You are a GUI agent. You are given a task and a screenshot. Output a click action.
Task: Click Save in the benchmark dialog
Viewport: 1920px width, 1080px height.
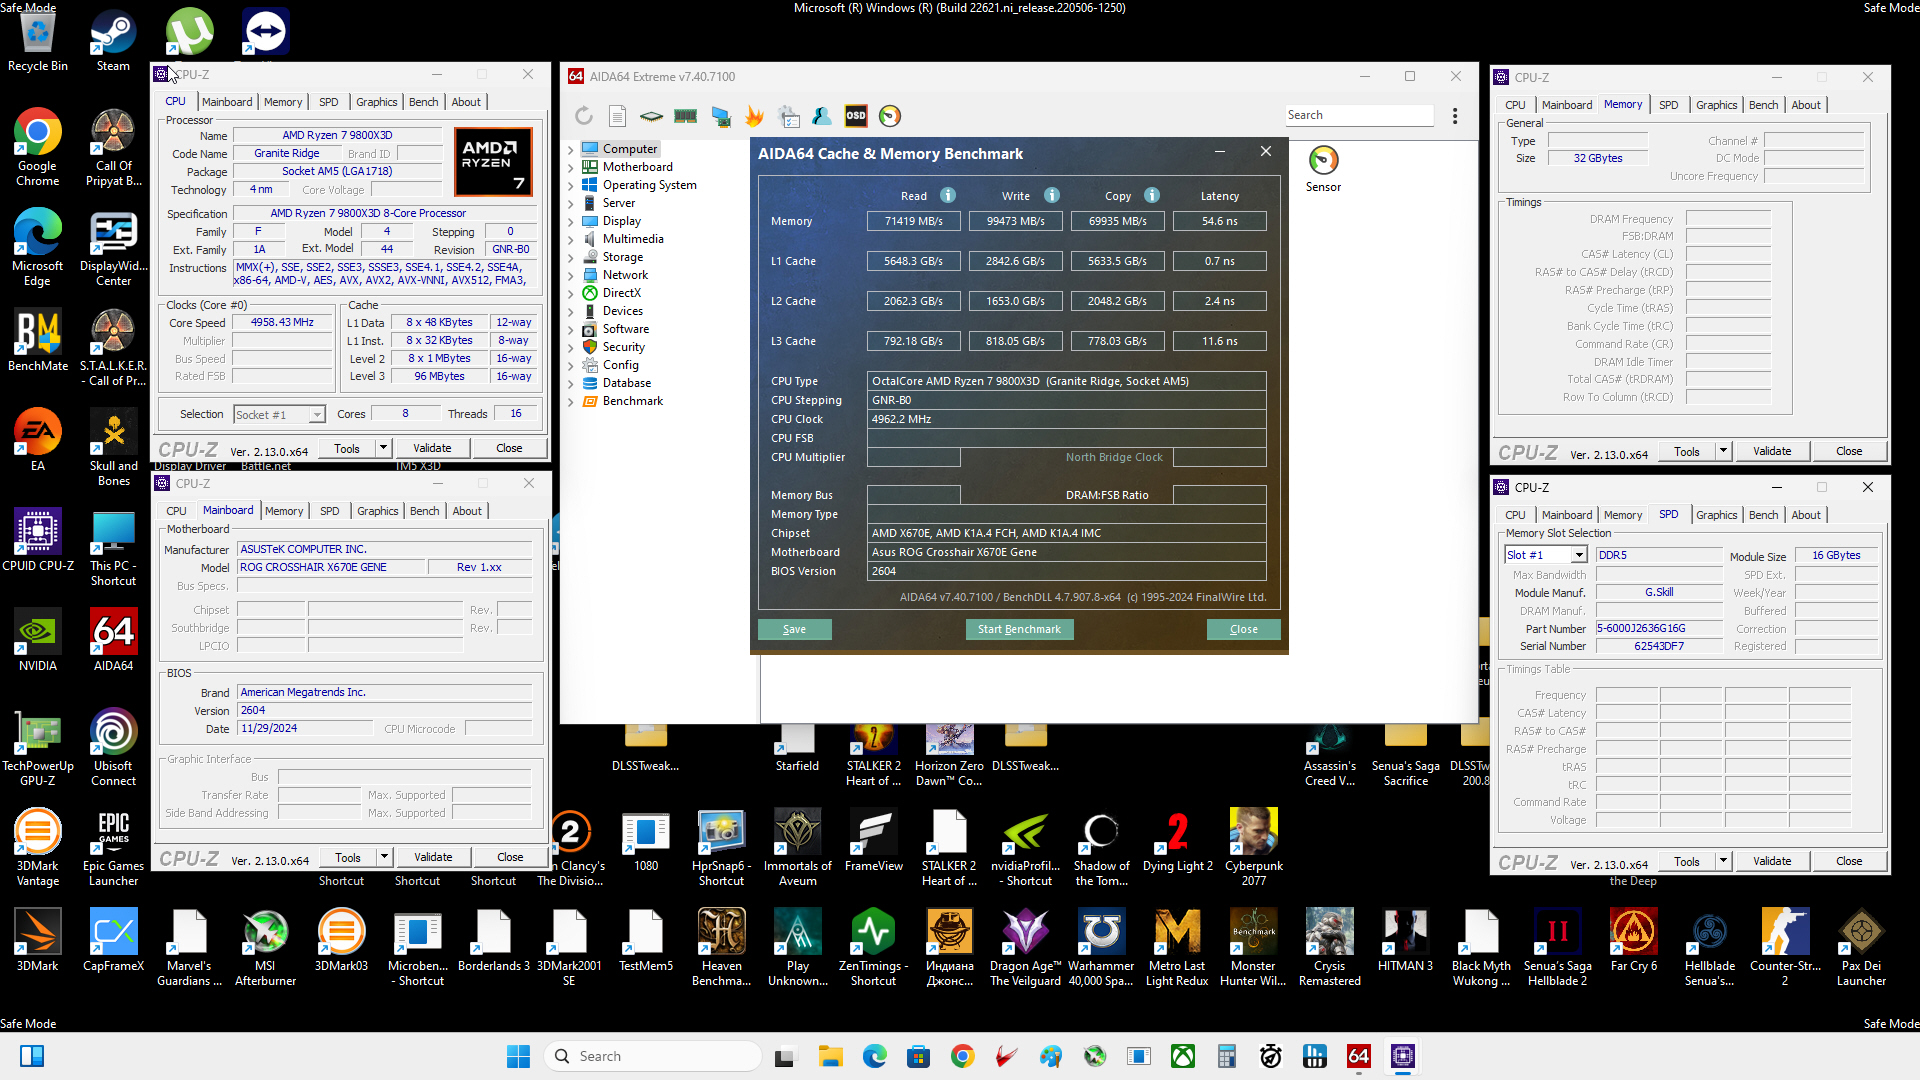[794, 629]
